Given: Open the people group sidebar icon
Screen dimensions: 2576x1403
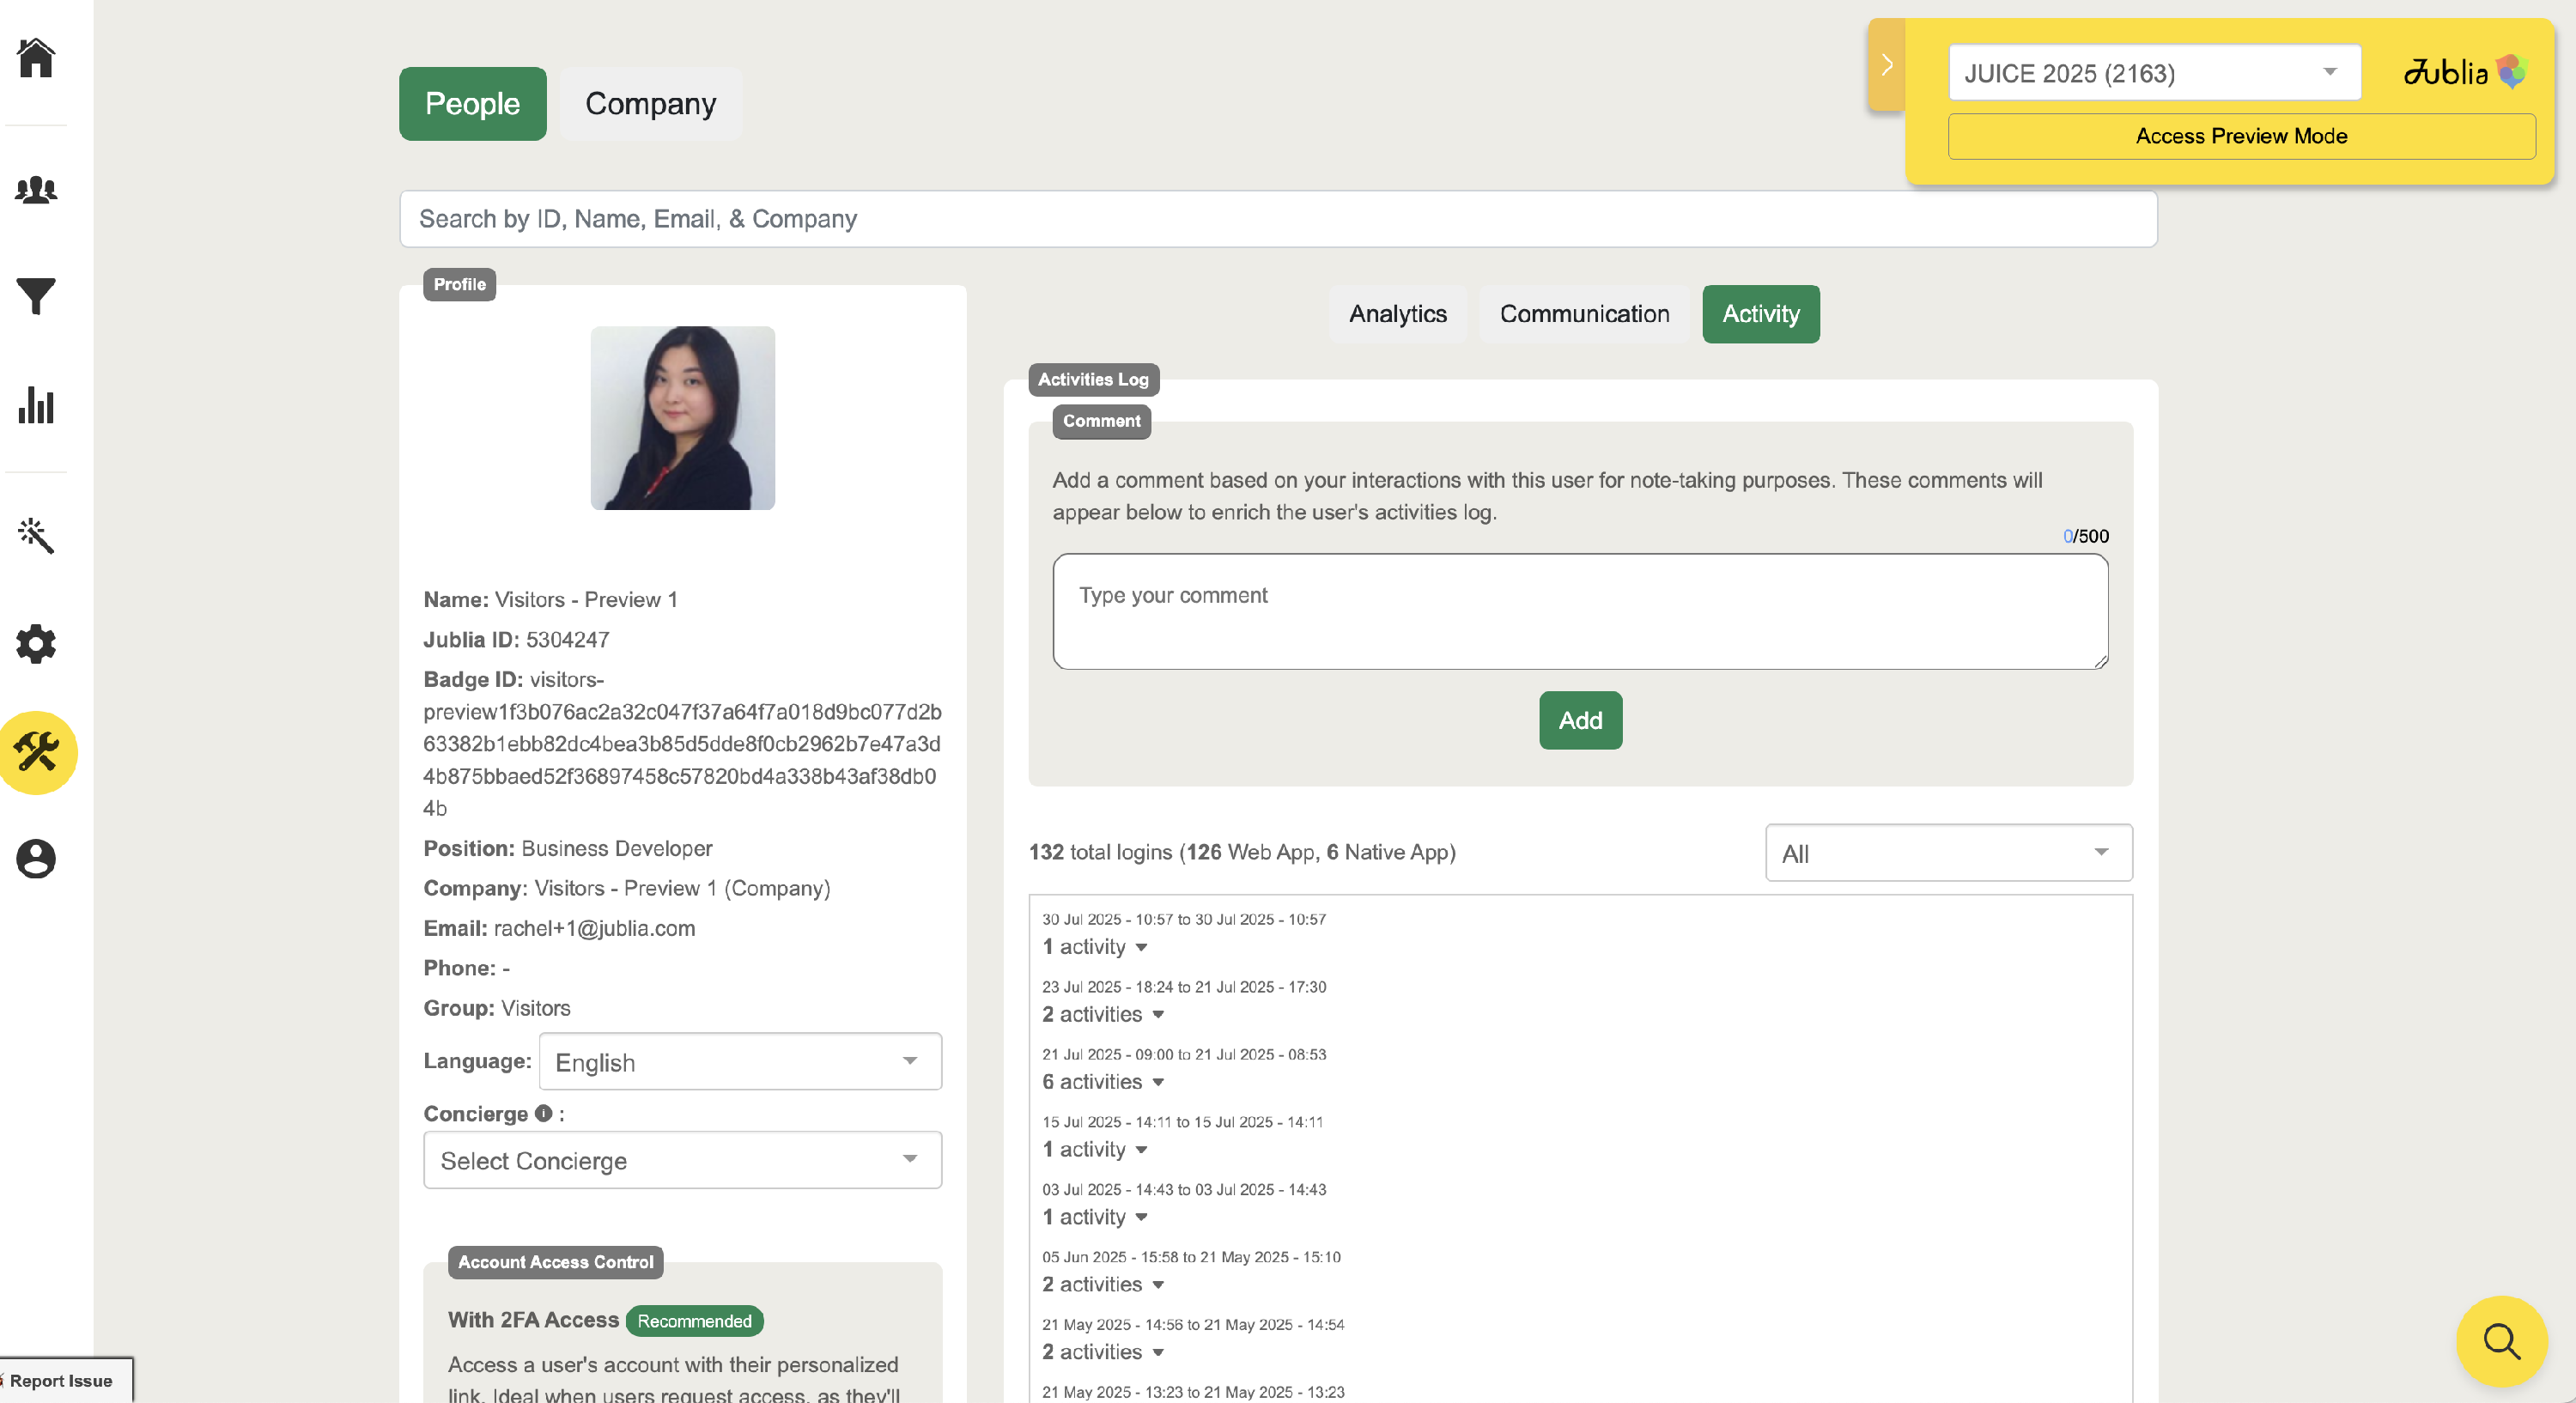Looking at the screenshot, I should [36, 189].
